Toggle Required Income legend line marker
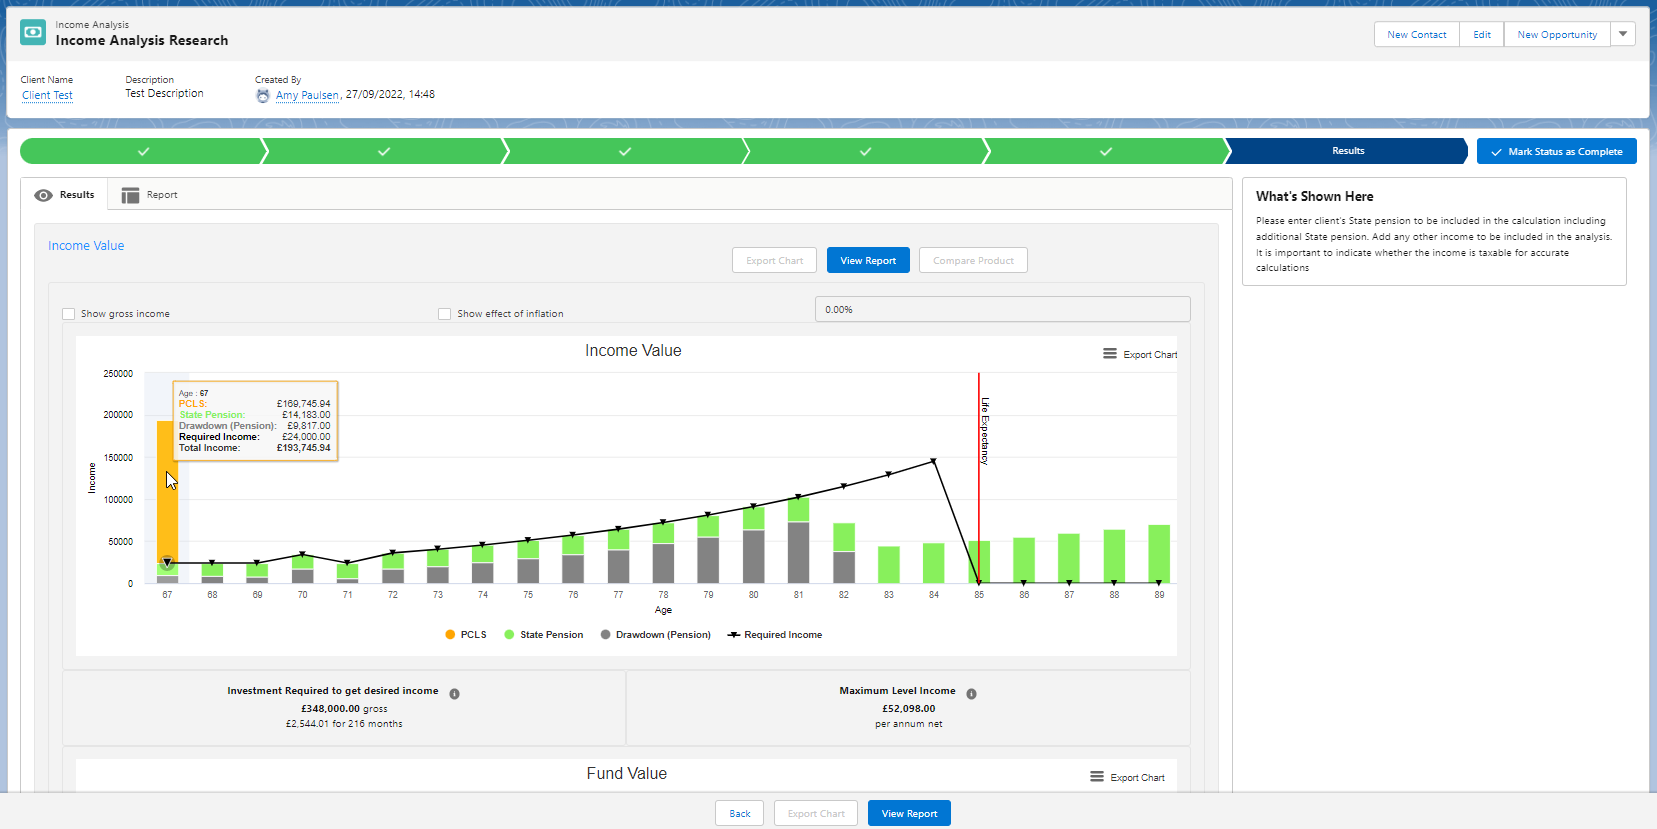The image size is (1657, 829). pos(734,635)
